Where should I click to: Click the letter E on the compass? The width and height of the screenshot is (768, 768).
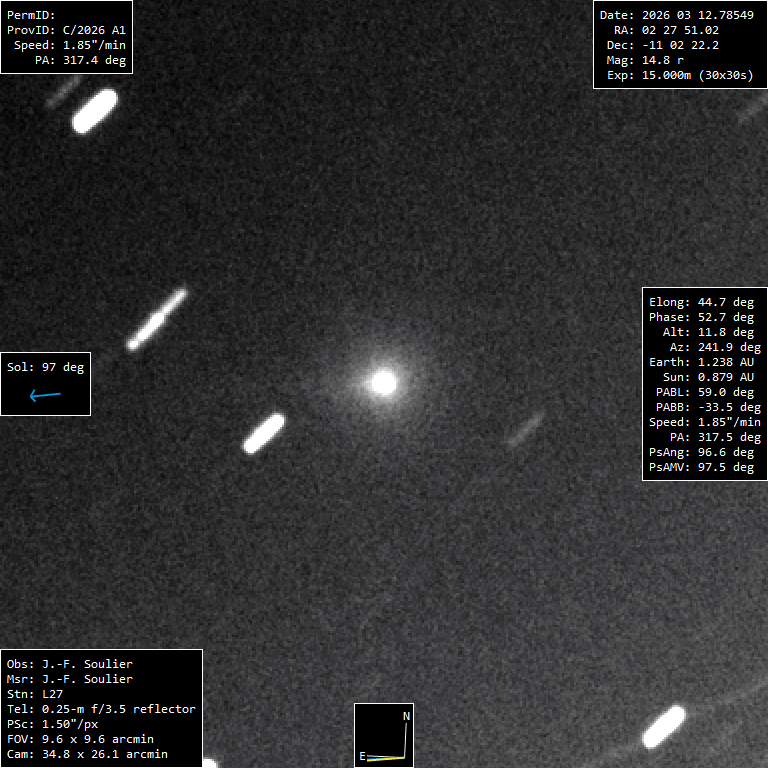coord(362,756)
